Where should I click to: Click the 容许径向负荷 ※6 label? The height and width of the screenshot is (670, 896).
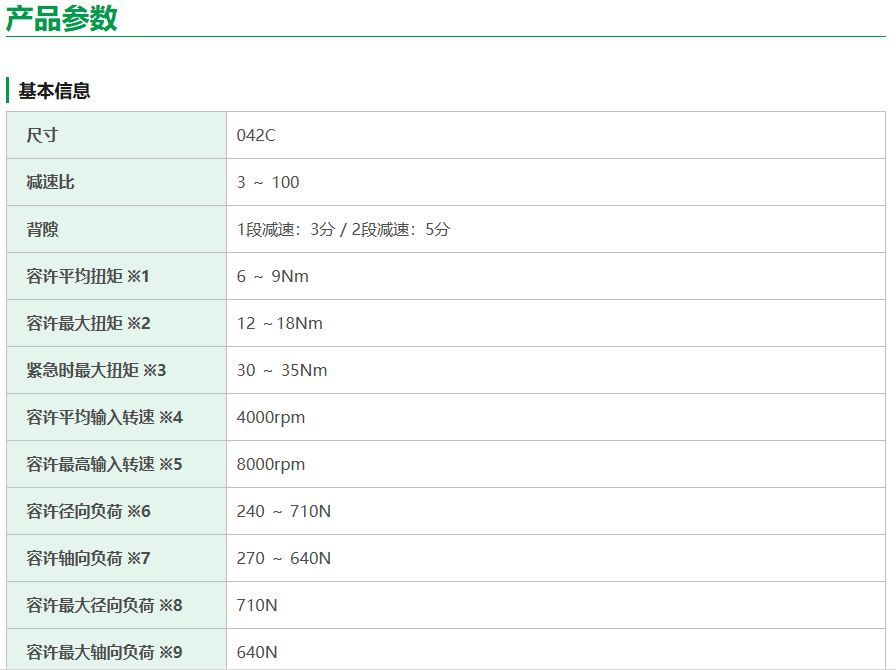[88, 511]
